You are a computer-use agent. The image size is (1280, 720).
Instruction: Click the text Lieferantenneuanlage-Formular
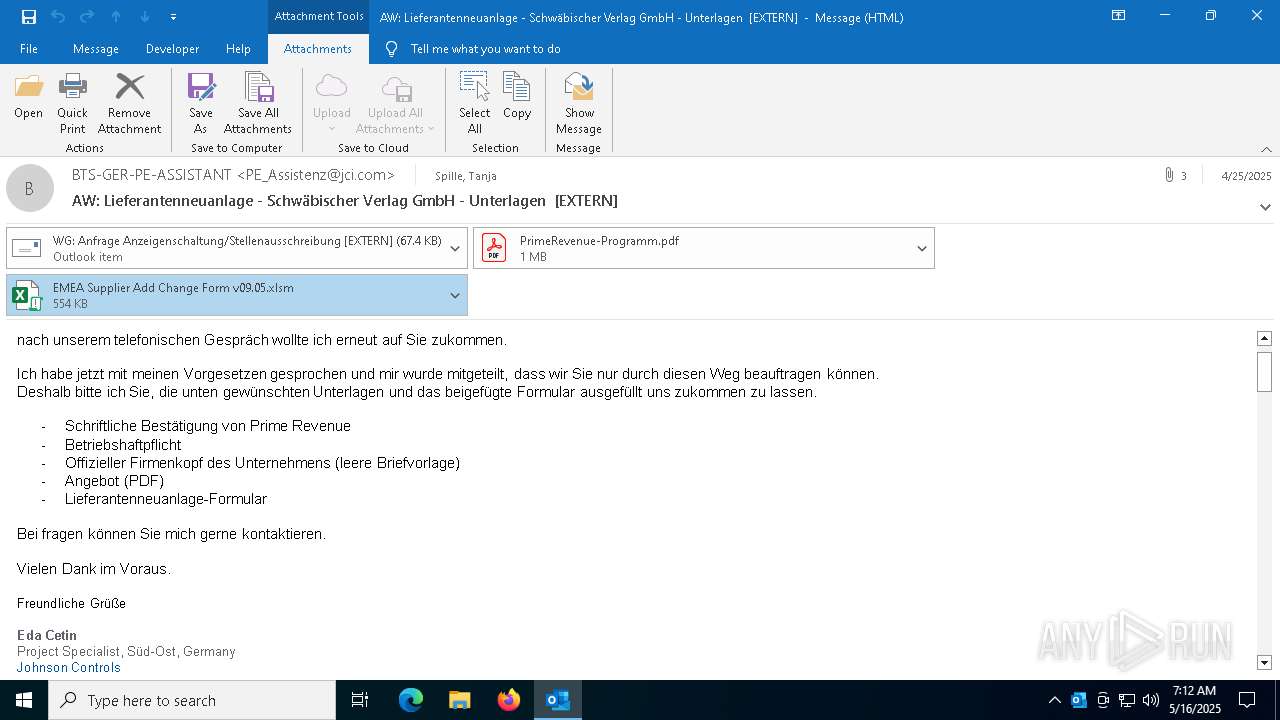point(166,499)
